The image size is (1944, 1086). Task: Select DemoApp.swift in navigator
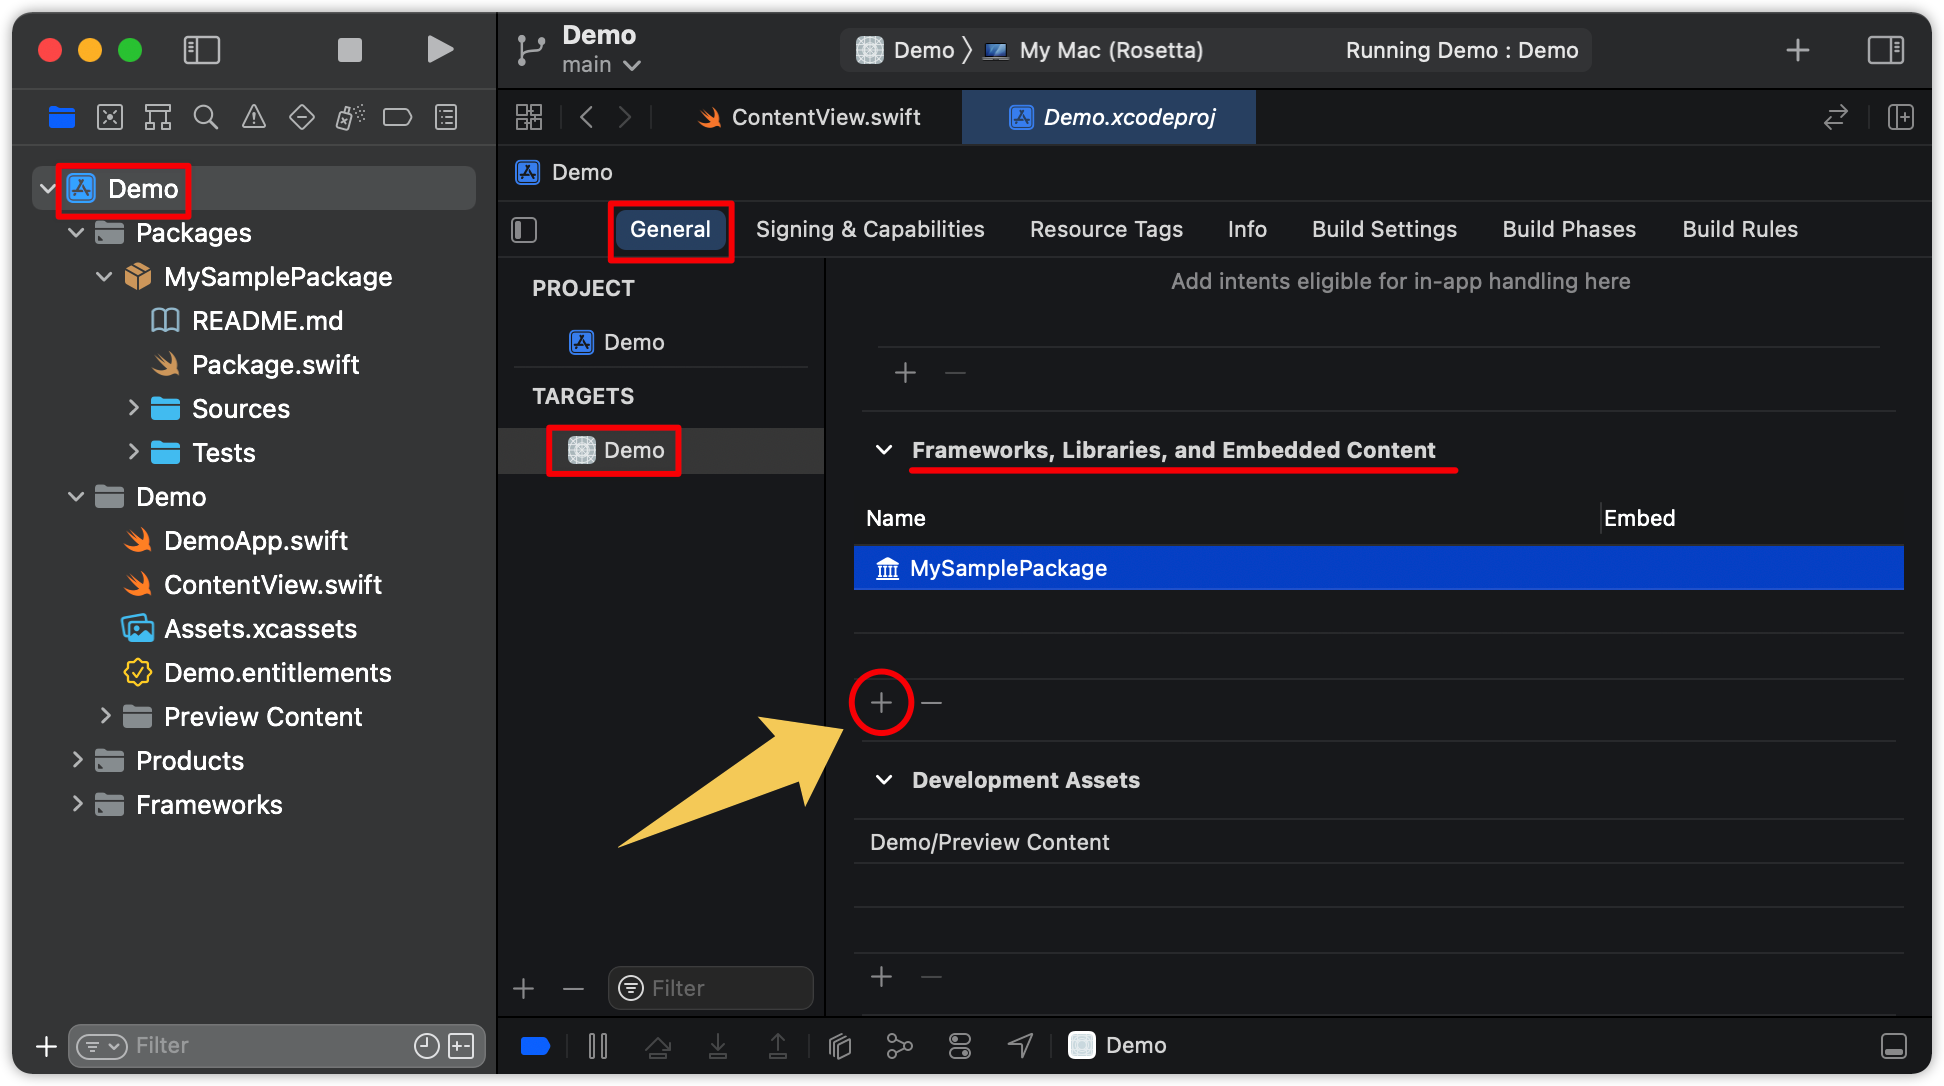[255, 541]
